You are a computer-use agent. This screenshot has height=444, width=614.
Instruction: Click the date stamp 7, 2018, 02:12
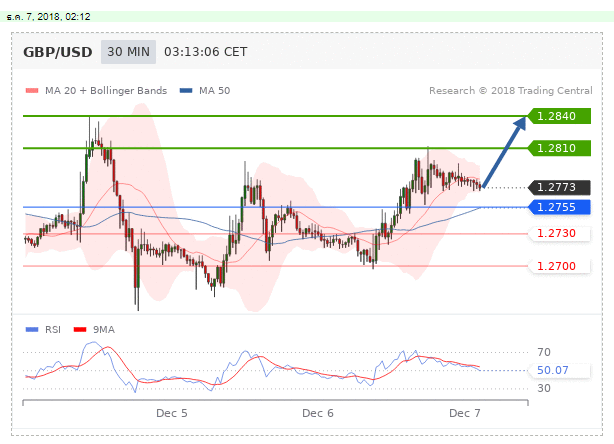tap(49, 17)
